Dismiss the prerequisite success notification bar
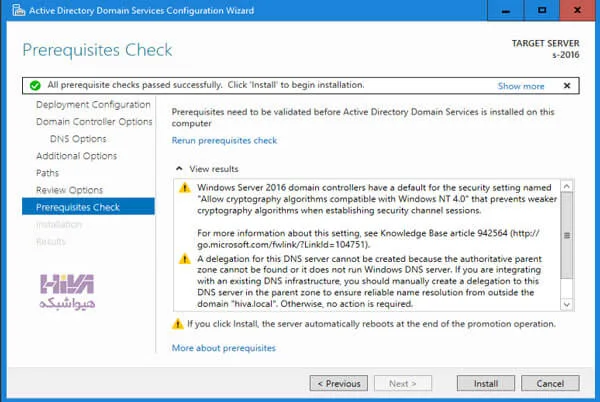Viewport: 600px width, 402px height. [x=567, y=86]
